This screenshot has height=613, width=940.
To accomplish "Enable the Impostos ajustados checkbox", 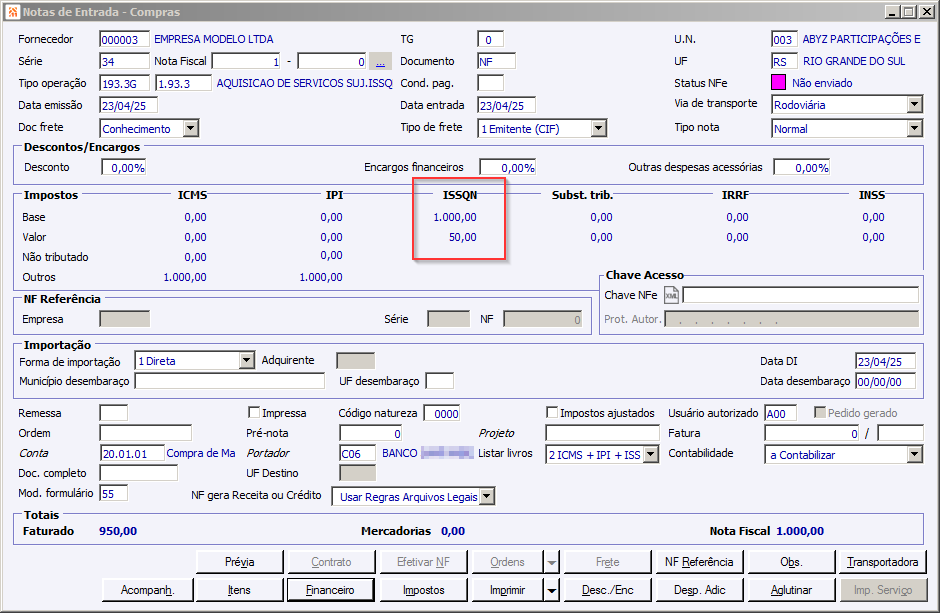I will click(552, 413).
